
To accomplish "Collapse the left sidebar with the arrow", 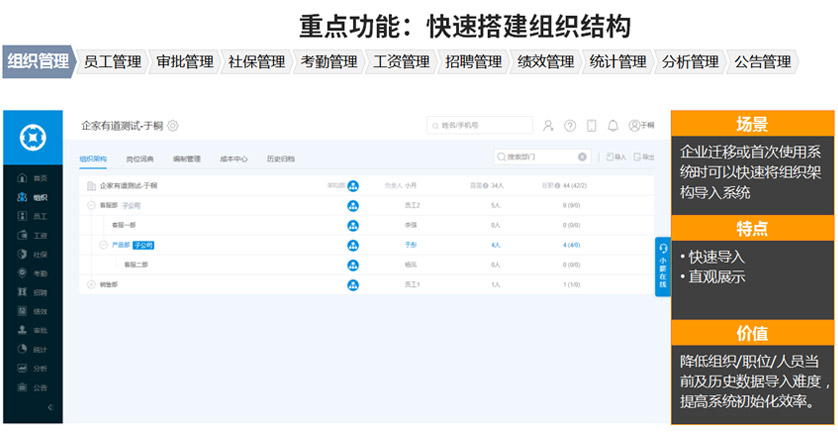I will [x=51, y=407].
